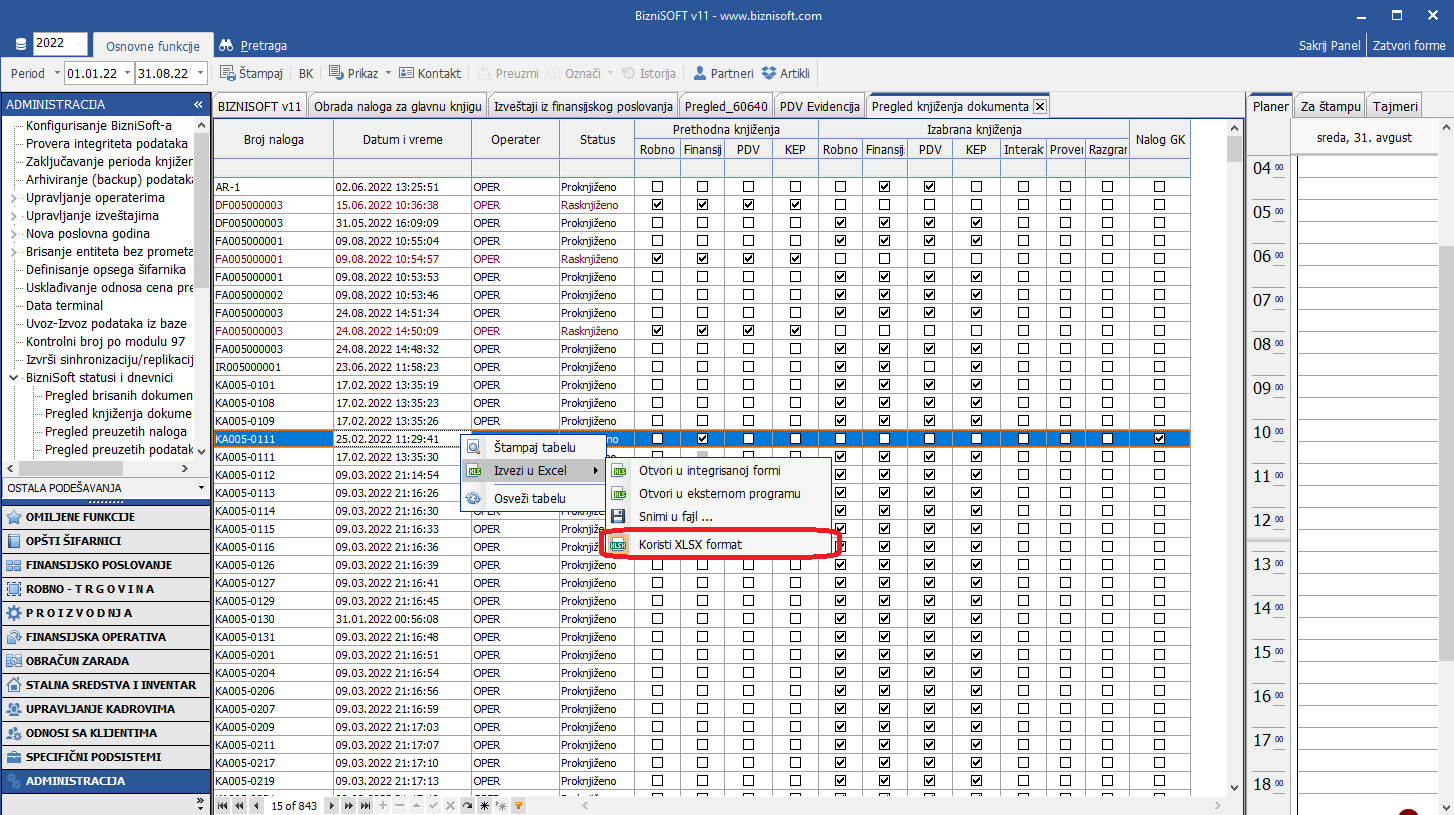
Task: Open the year 2022 combo box
Action: click(60, 43)
